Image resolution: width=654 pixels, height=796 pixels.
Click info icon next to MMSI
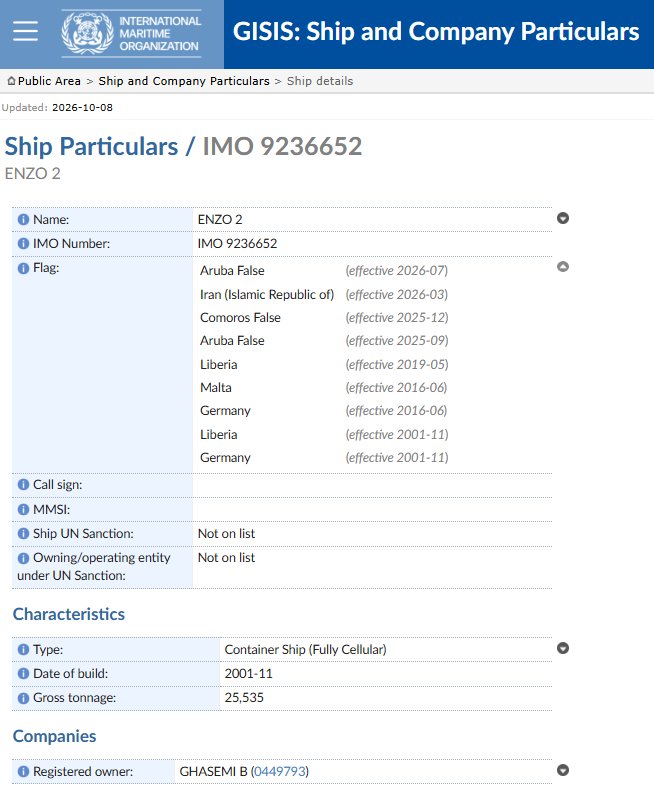(23, 509)
